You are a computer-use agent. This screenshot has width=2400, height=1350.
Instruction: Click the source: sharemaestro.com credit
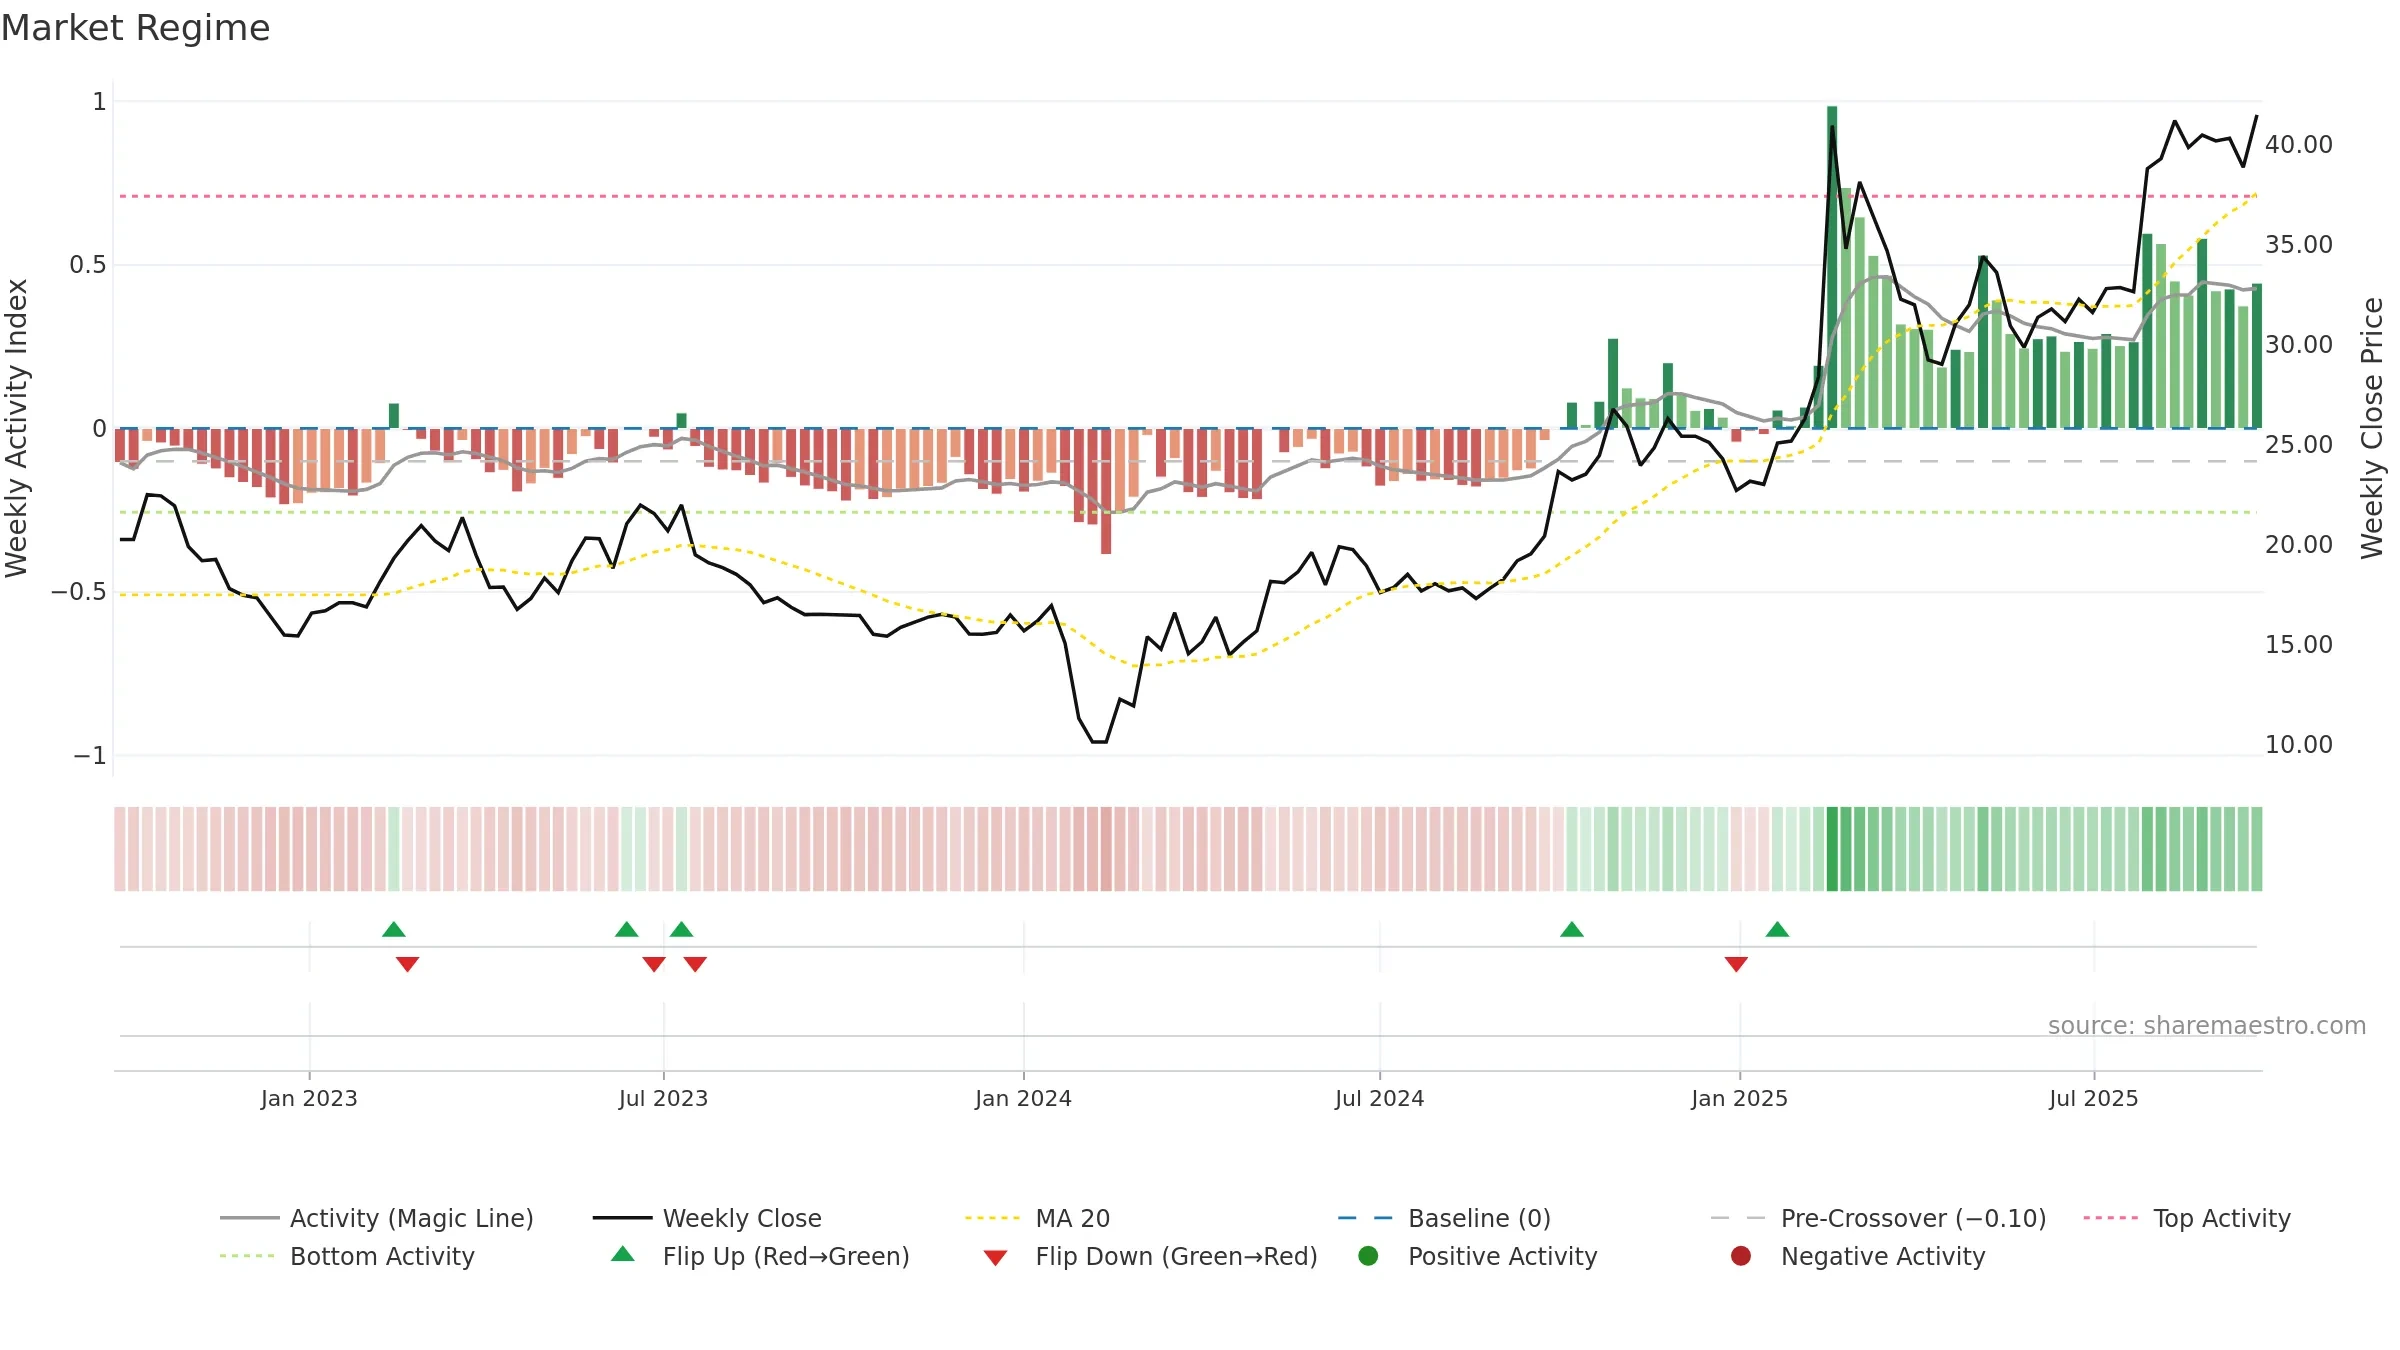[x=2207, y=1025]
